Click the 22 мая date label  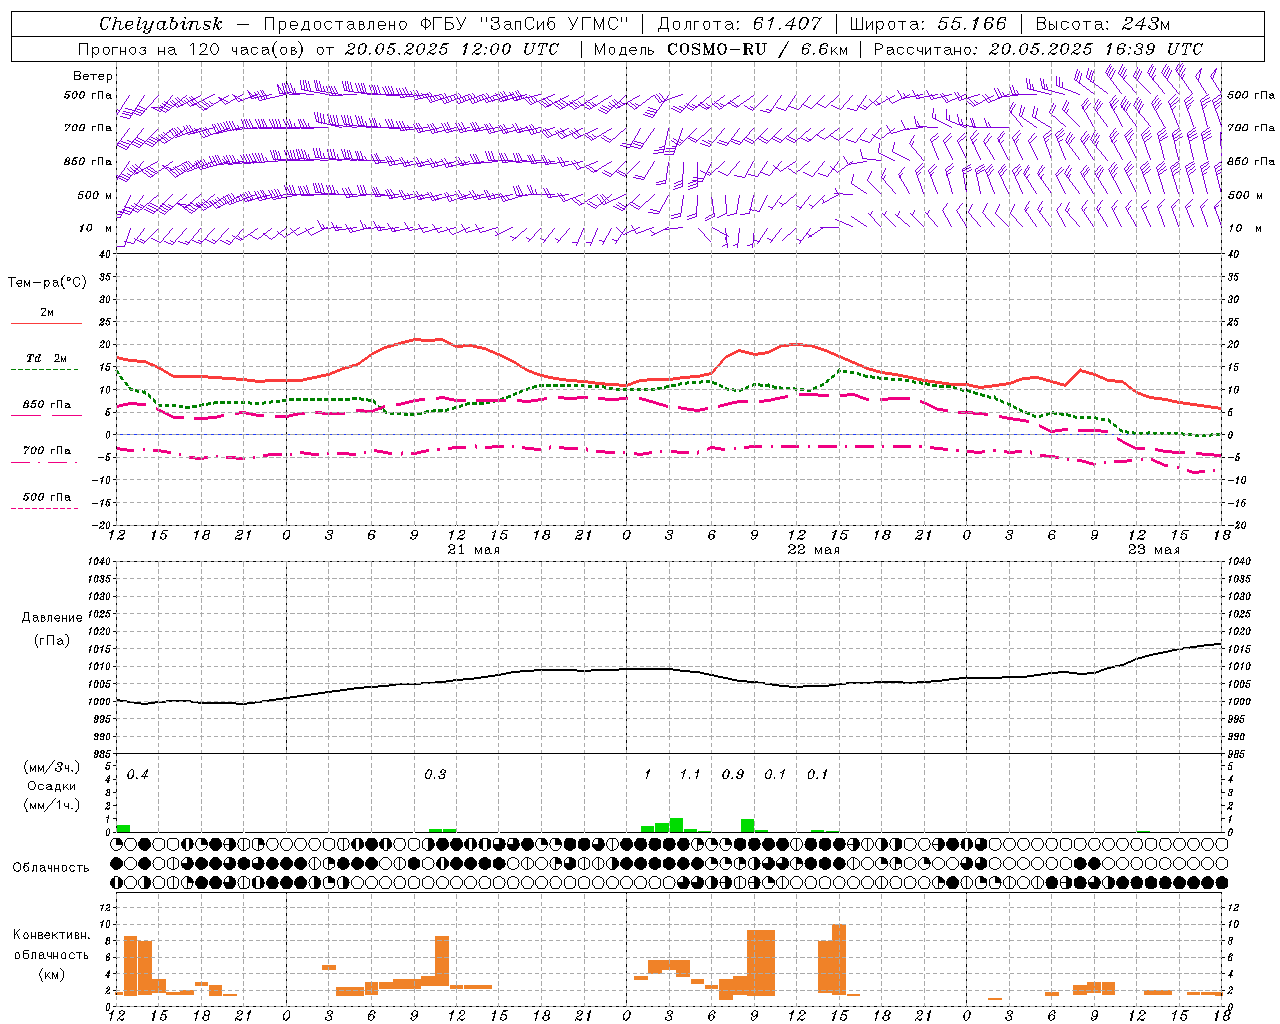pos(813,549)
